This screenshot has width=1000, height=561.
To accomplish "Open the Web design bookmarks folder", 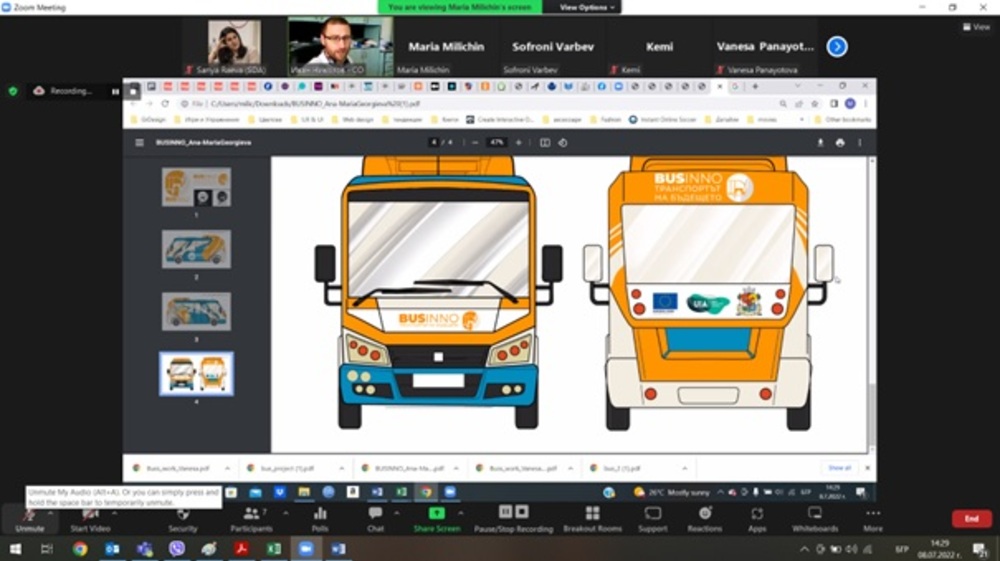I will tap(353, 120).
